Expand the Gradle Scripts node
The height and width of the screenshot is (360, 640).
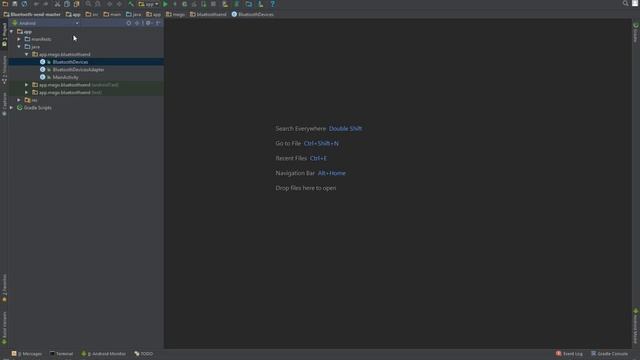pos(11,108)
